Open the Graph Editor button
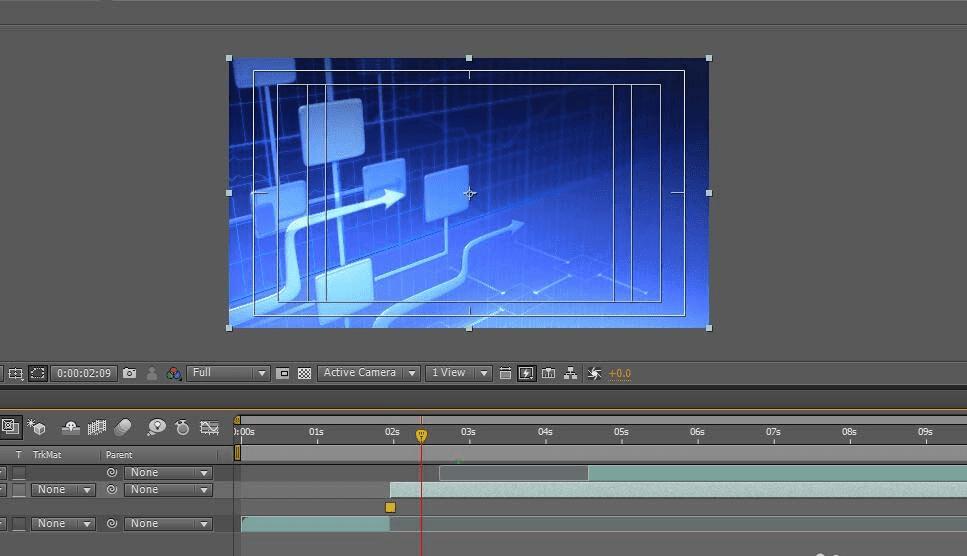967x556 pixels. tap(209, 428)
